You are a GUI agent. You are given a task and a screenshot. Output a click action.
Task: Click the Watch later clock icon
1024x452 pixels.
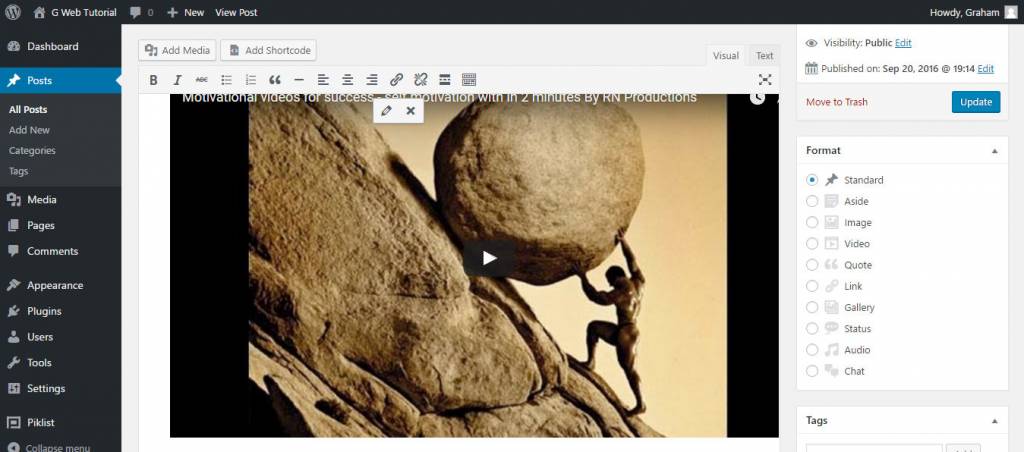[757, 98]
